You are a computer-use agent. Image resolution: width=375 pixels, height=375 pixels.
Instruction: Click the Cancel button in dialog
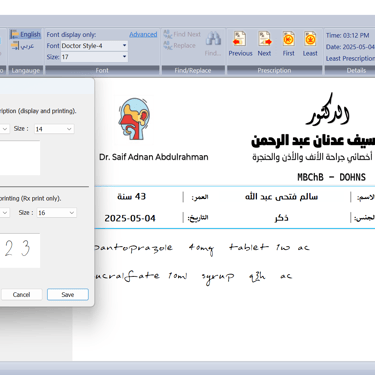click(x=21, y=295)
